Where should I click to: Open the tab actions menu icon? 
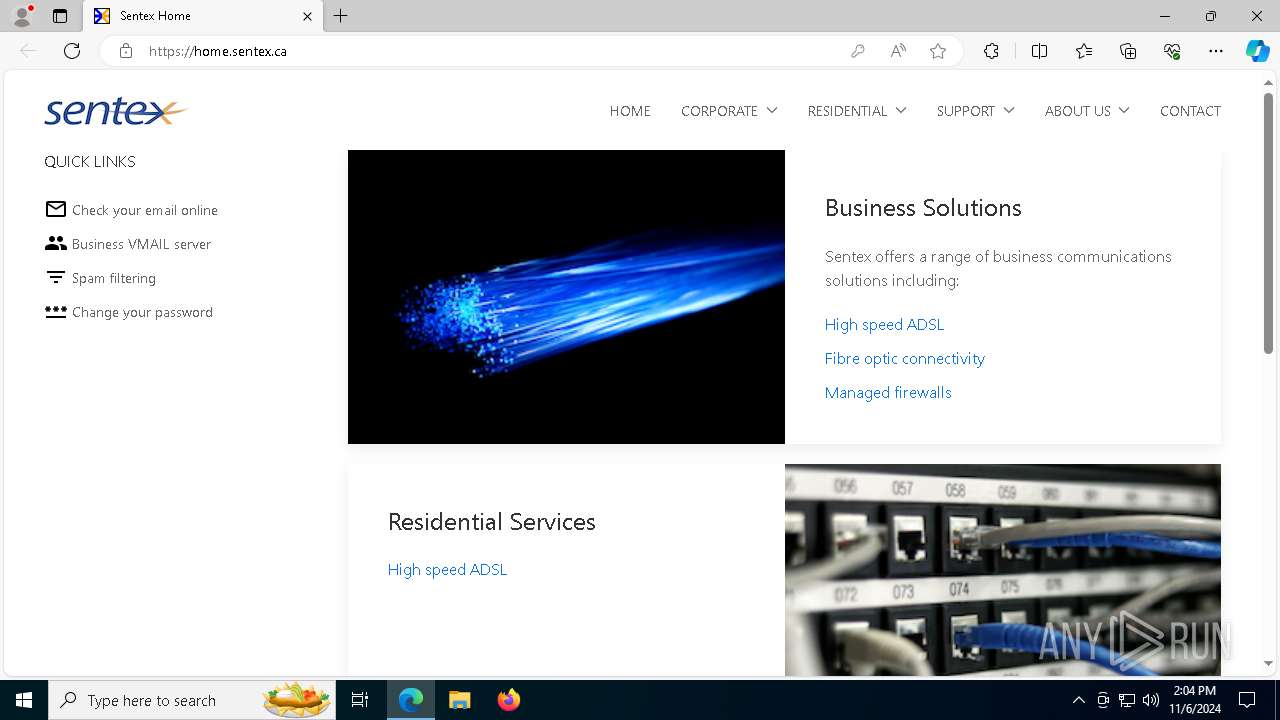[x=60, y=16]
